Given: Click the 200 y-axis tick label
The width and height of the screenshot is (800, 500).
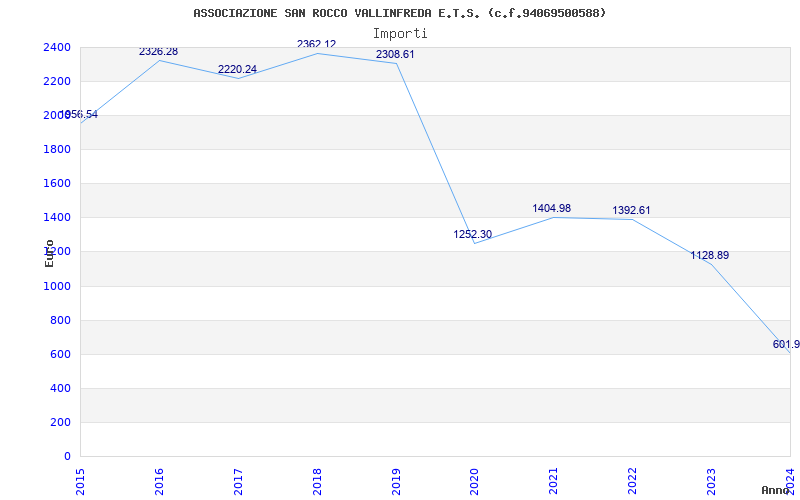Looking at the screenshot, I should click(x=60, y=423).
